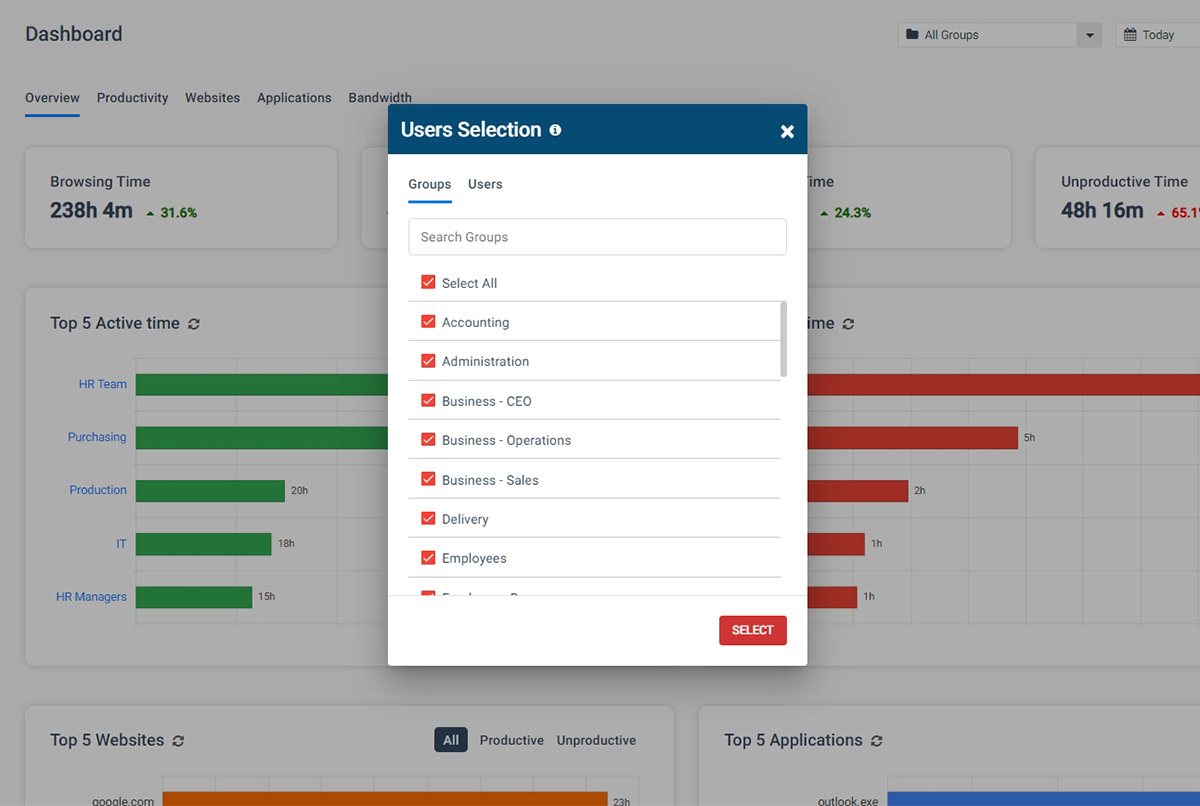Open the Productivity tab
Screen dimensions: 1200x806
[132, 97]
